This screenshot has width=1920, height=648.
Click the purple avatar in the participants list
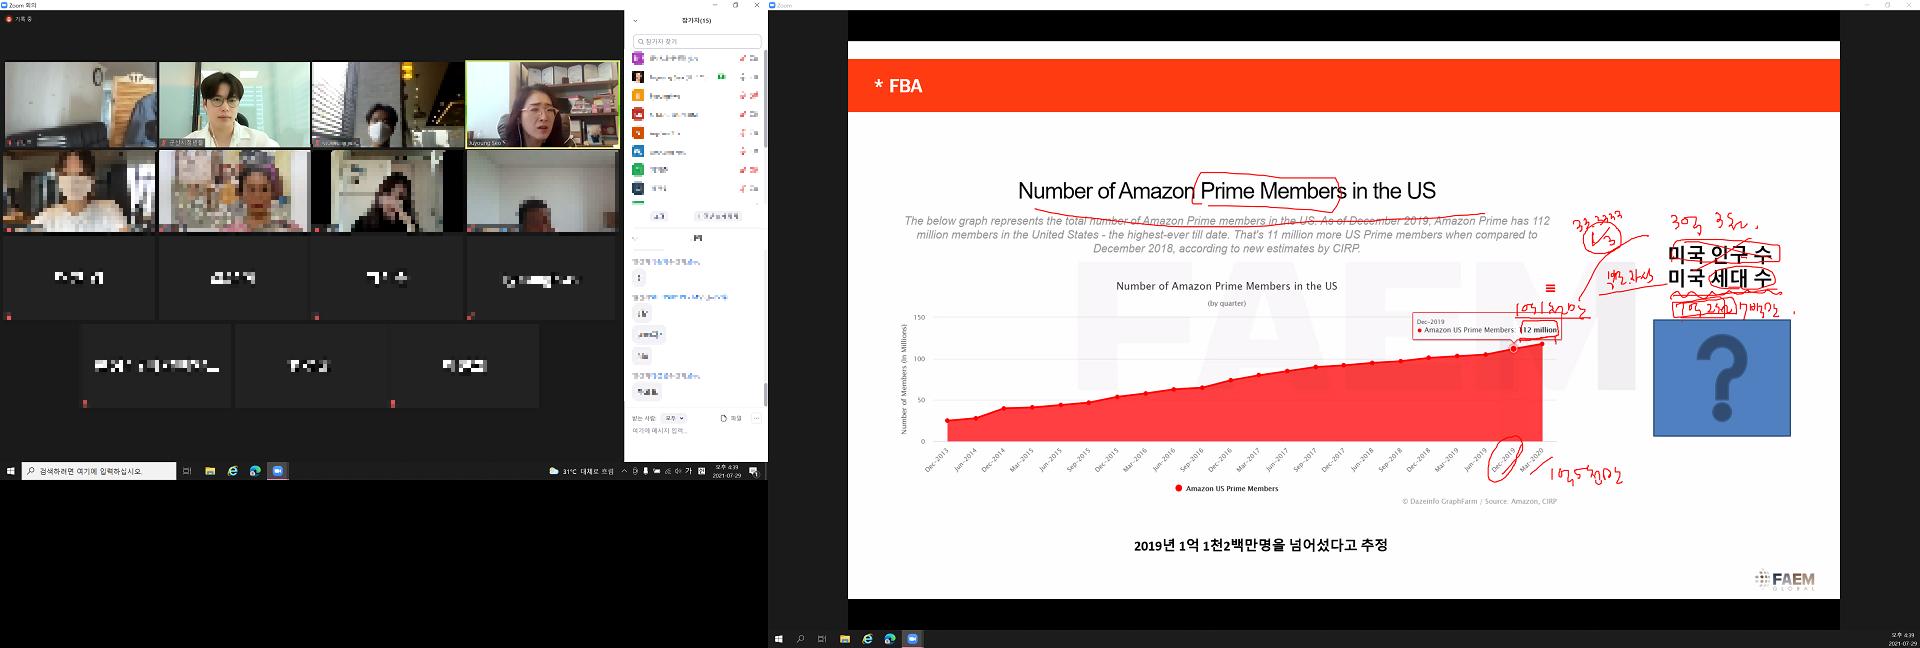638,58
